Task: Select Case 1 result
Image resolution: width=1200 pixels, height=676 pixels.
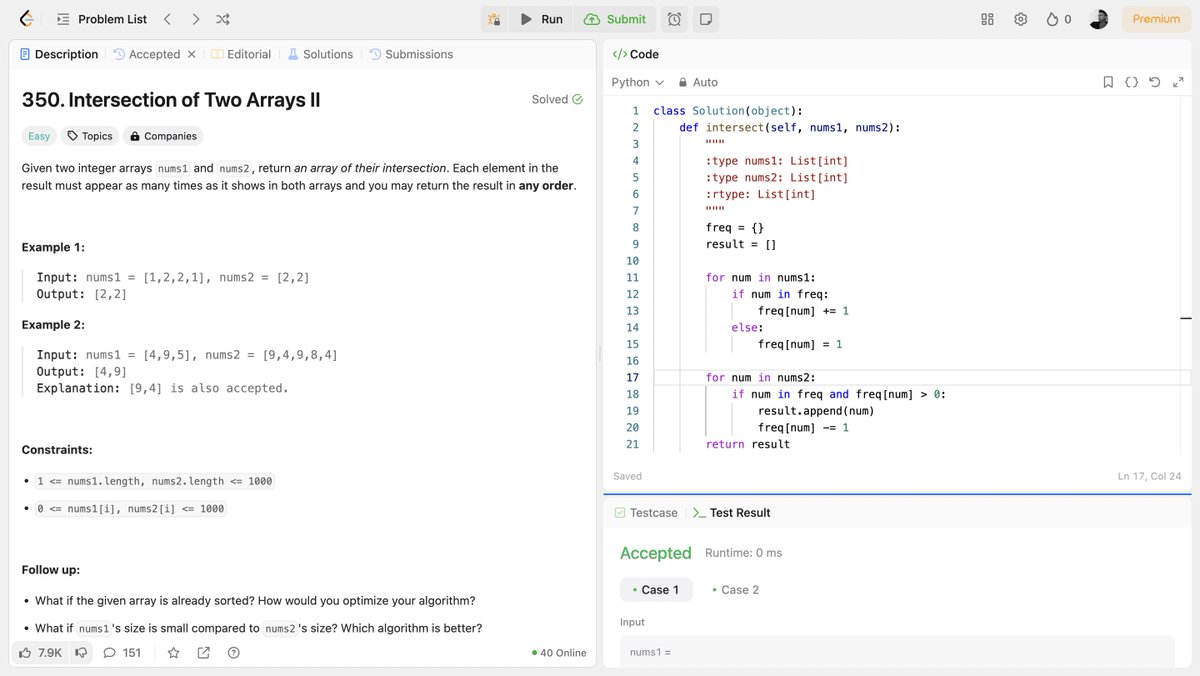Action: coord(655,590)
